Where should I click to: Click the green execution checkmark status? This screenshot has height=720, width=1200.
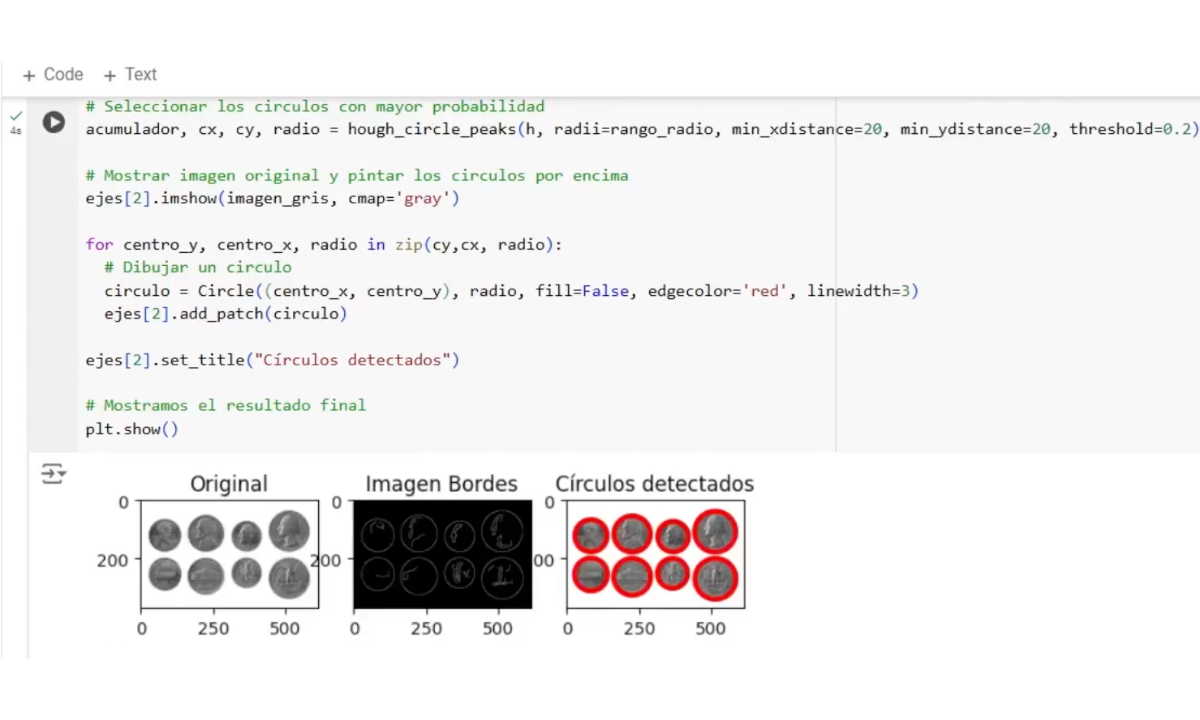pyautogui.click(x=15, y=116)
